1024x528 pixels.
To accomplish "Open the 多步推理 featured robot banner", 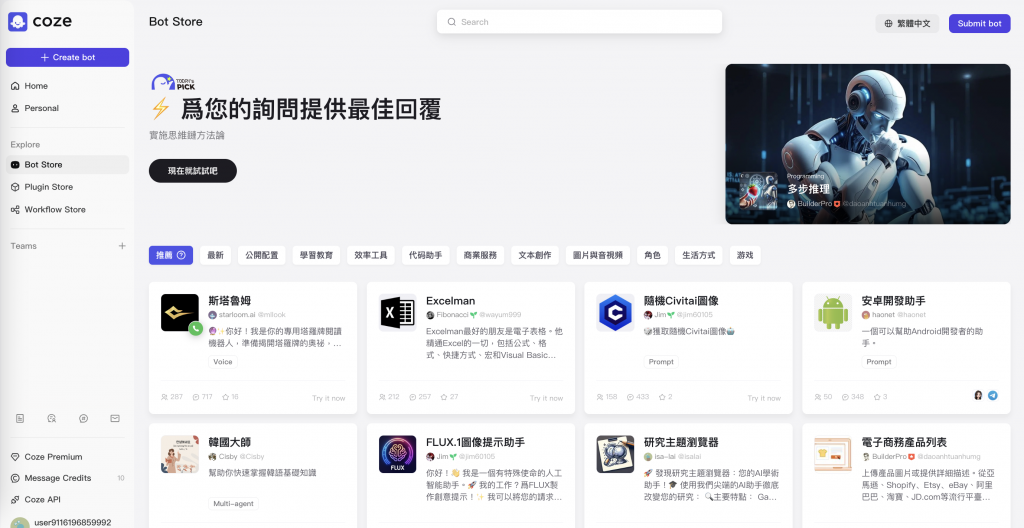I will 868,144.
